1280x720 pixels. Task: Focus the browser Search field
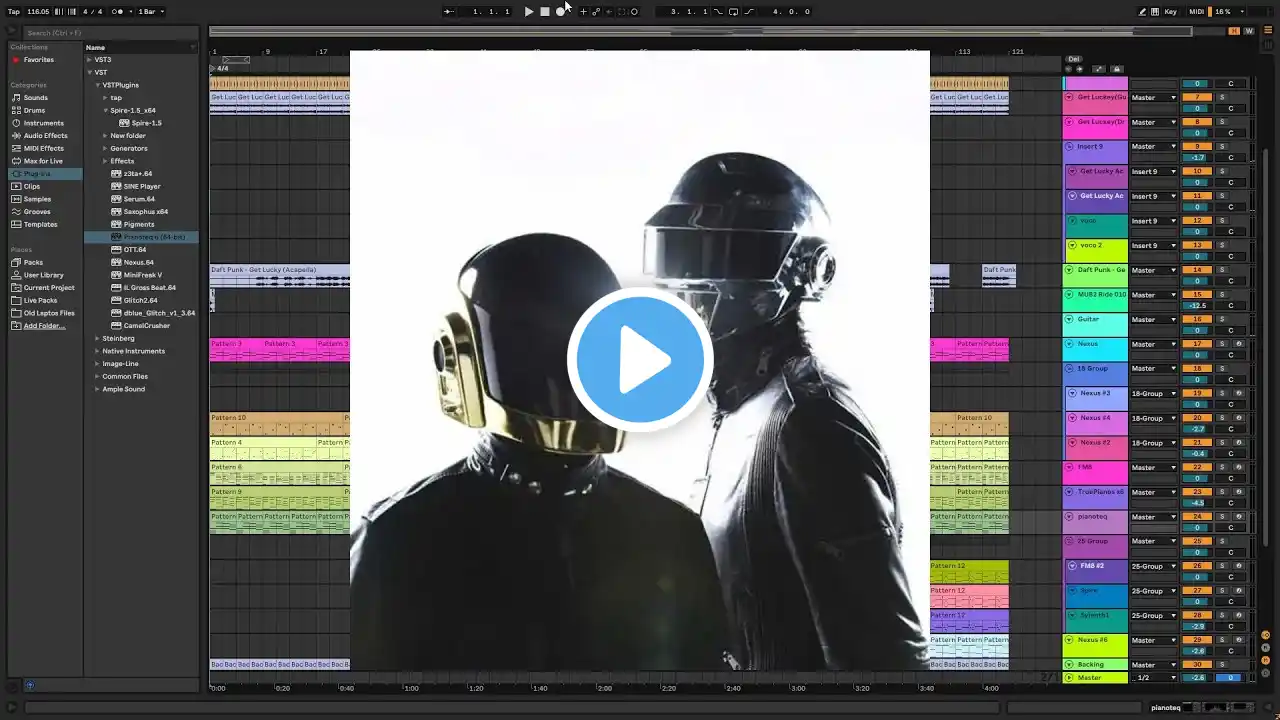(x=110, y=33)
